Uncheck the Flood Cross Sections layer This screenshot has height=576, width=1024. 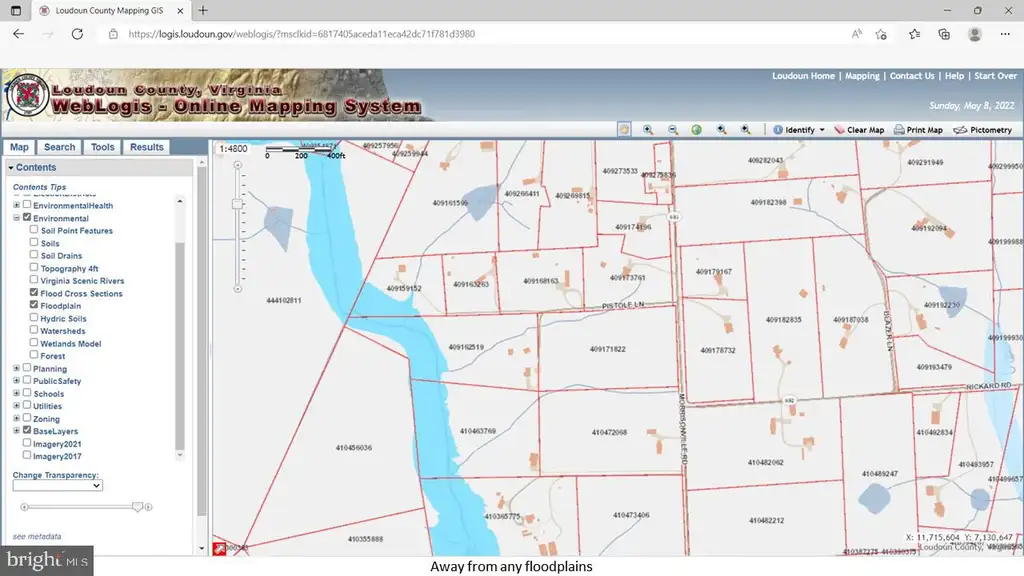tap(34, 292)
